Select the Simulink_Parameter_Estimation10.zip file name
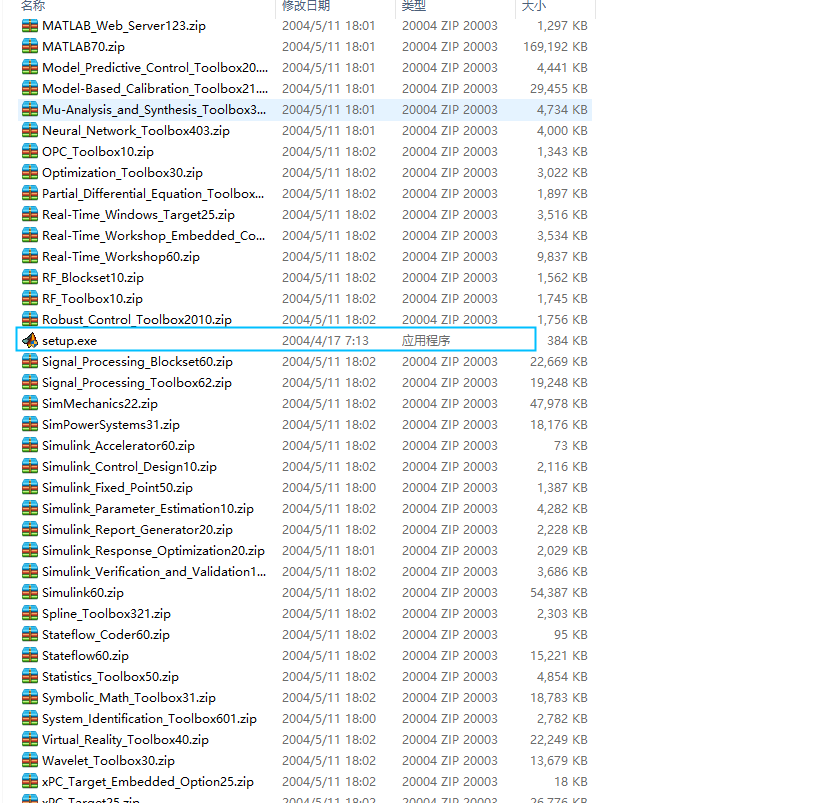The width and height of the screenshot is (833, 803). [148, 509]
